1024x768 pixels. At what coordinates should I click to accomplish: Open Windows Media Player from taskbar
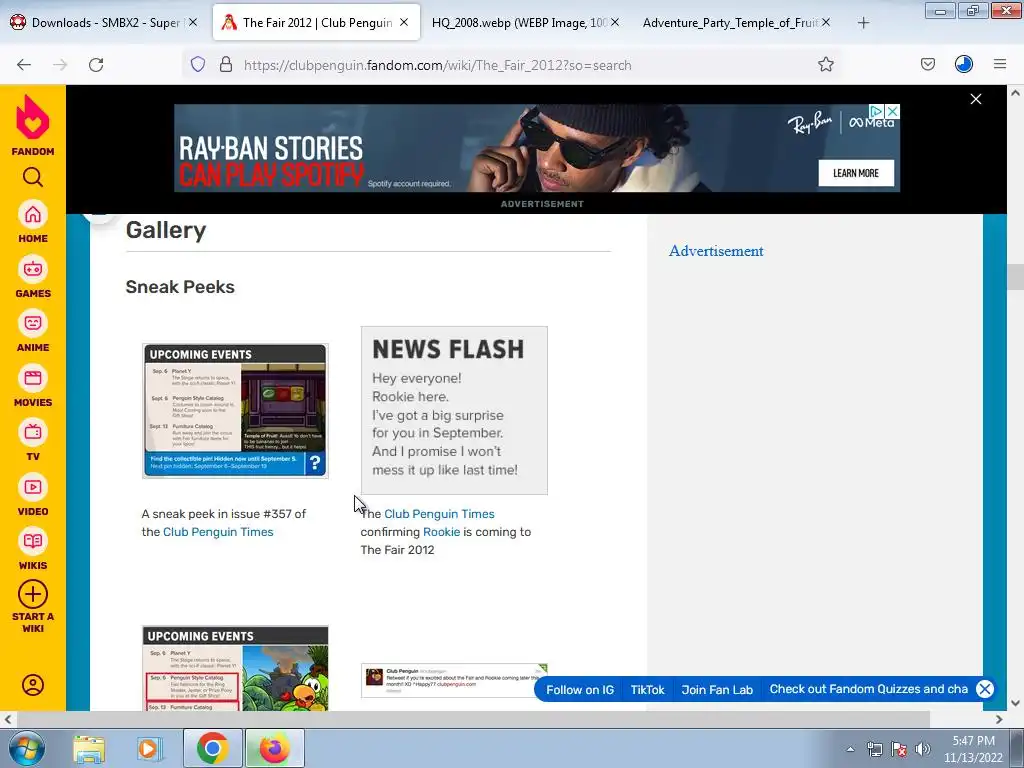pyautogui.click(x=149, y=748)
